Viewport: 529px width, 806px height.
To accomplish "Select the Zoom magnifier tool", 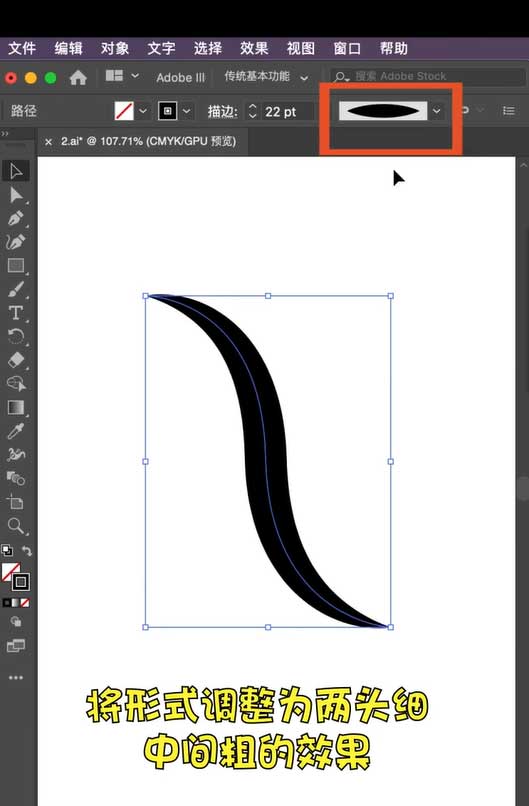I will click(15, 526).
